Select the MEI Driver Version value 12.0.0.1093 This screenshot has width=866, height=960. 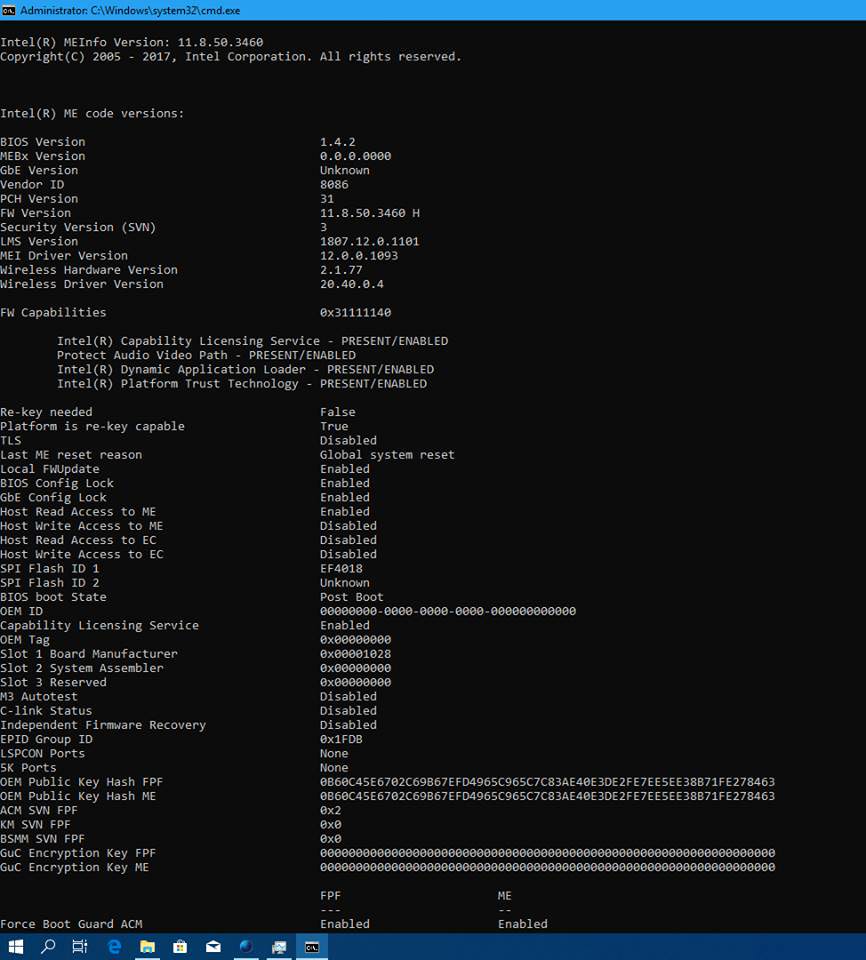click(x=359, y=255)
